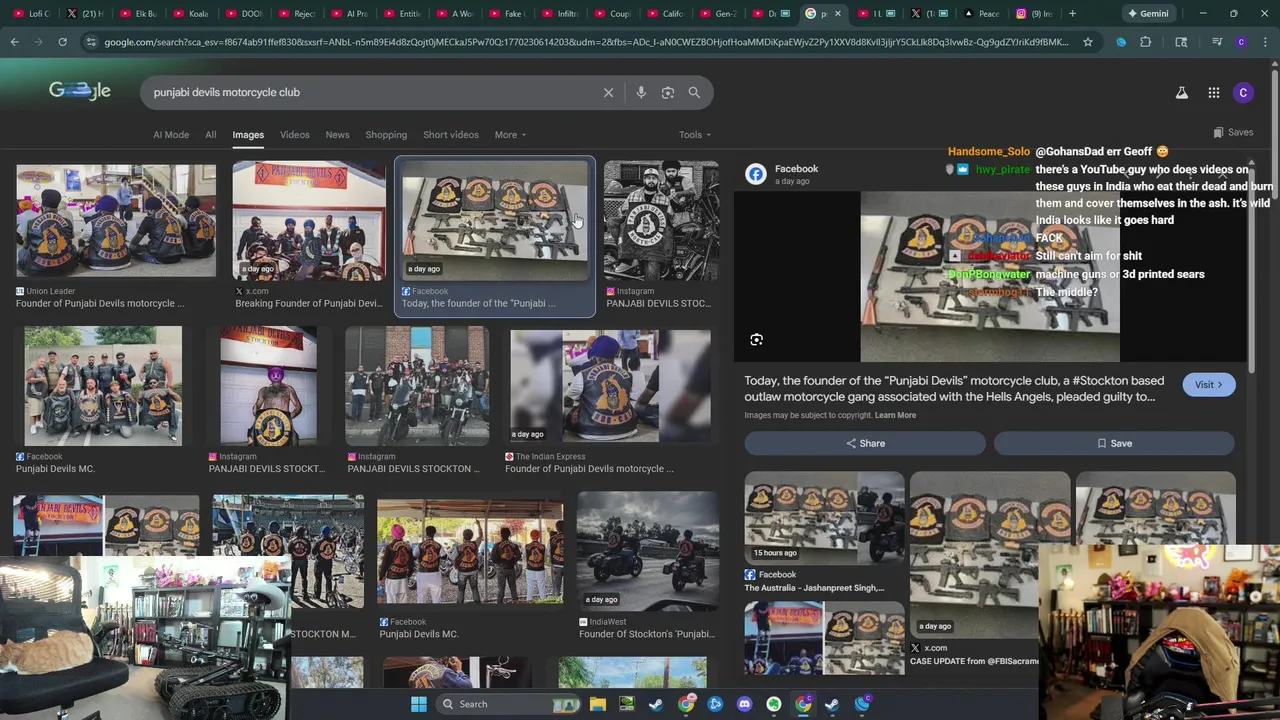Open the Tools dropdown

pos(695,135)
